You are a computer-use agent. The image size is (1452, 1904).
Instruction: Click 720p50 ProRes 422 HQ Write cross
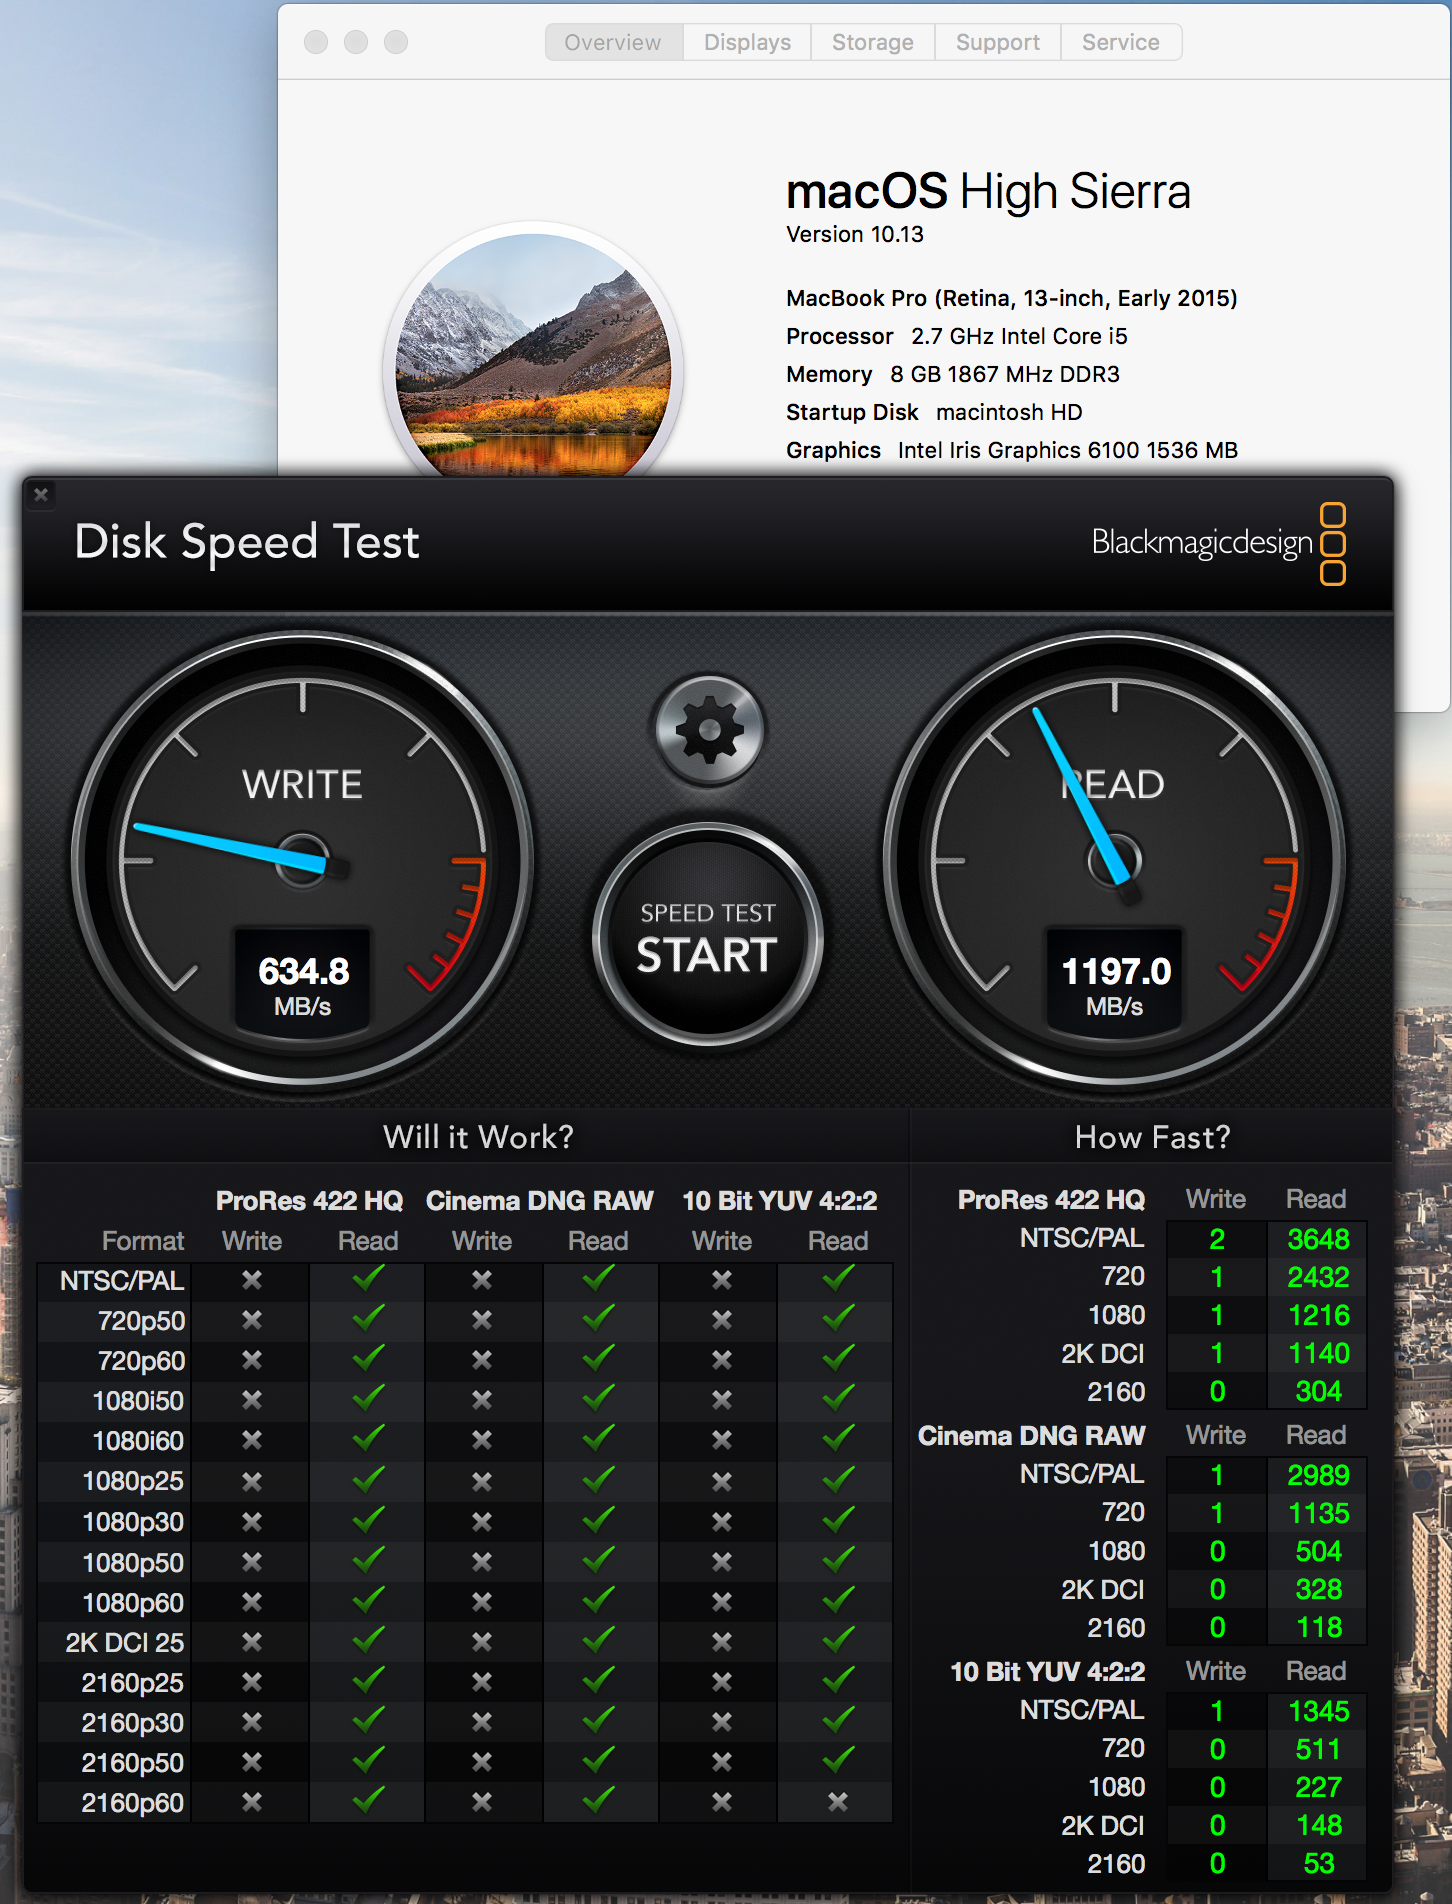click(252, 1320)
